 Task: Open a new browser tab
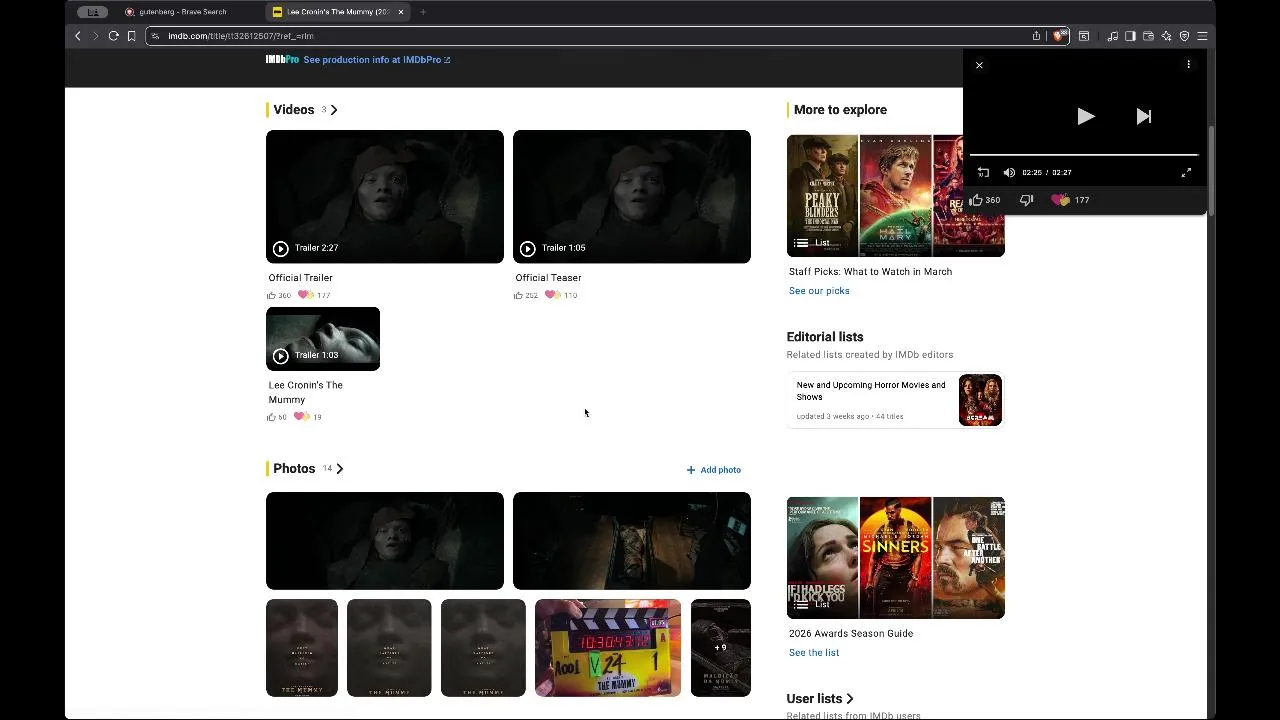pos(423,12)
